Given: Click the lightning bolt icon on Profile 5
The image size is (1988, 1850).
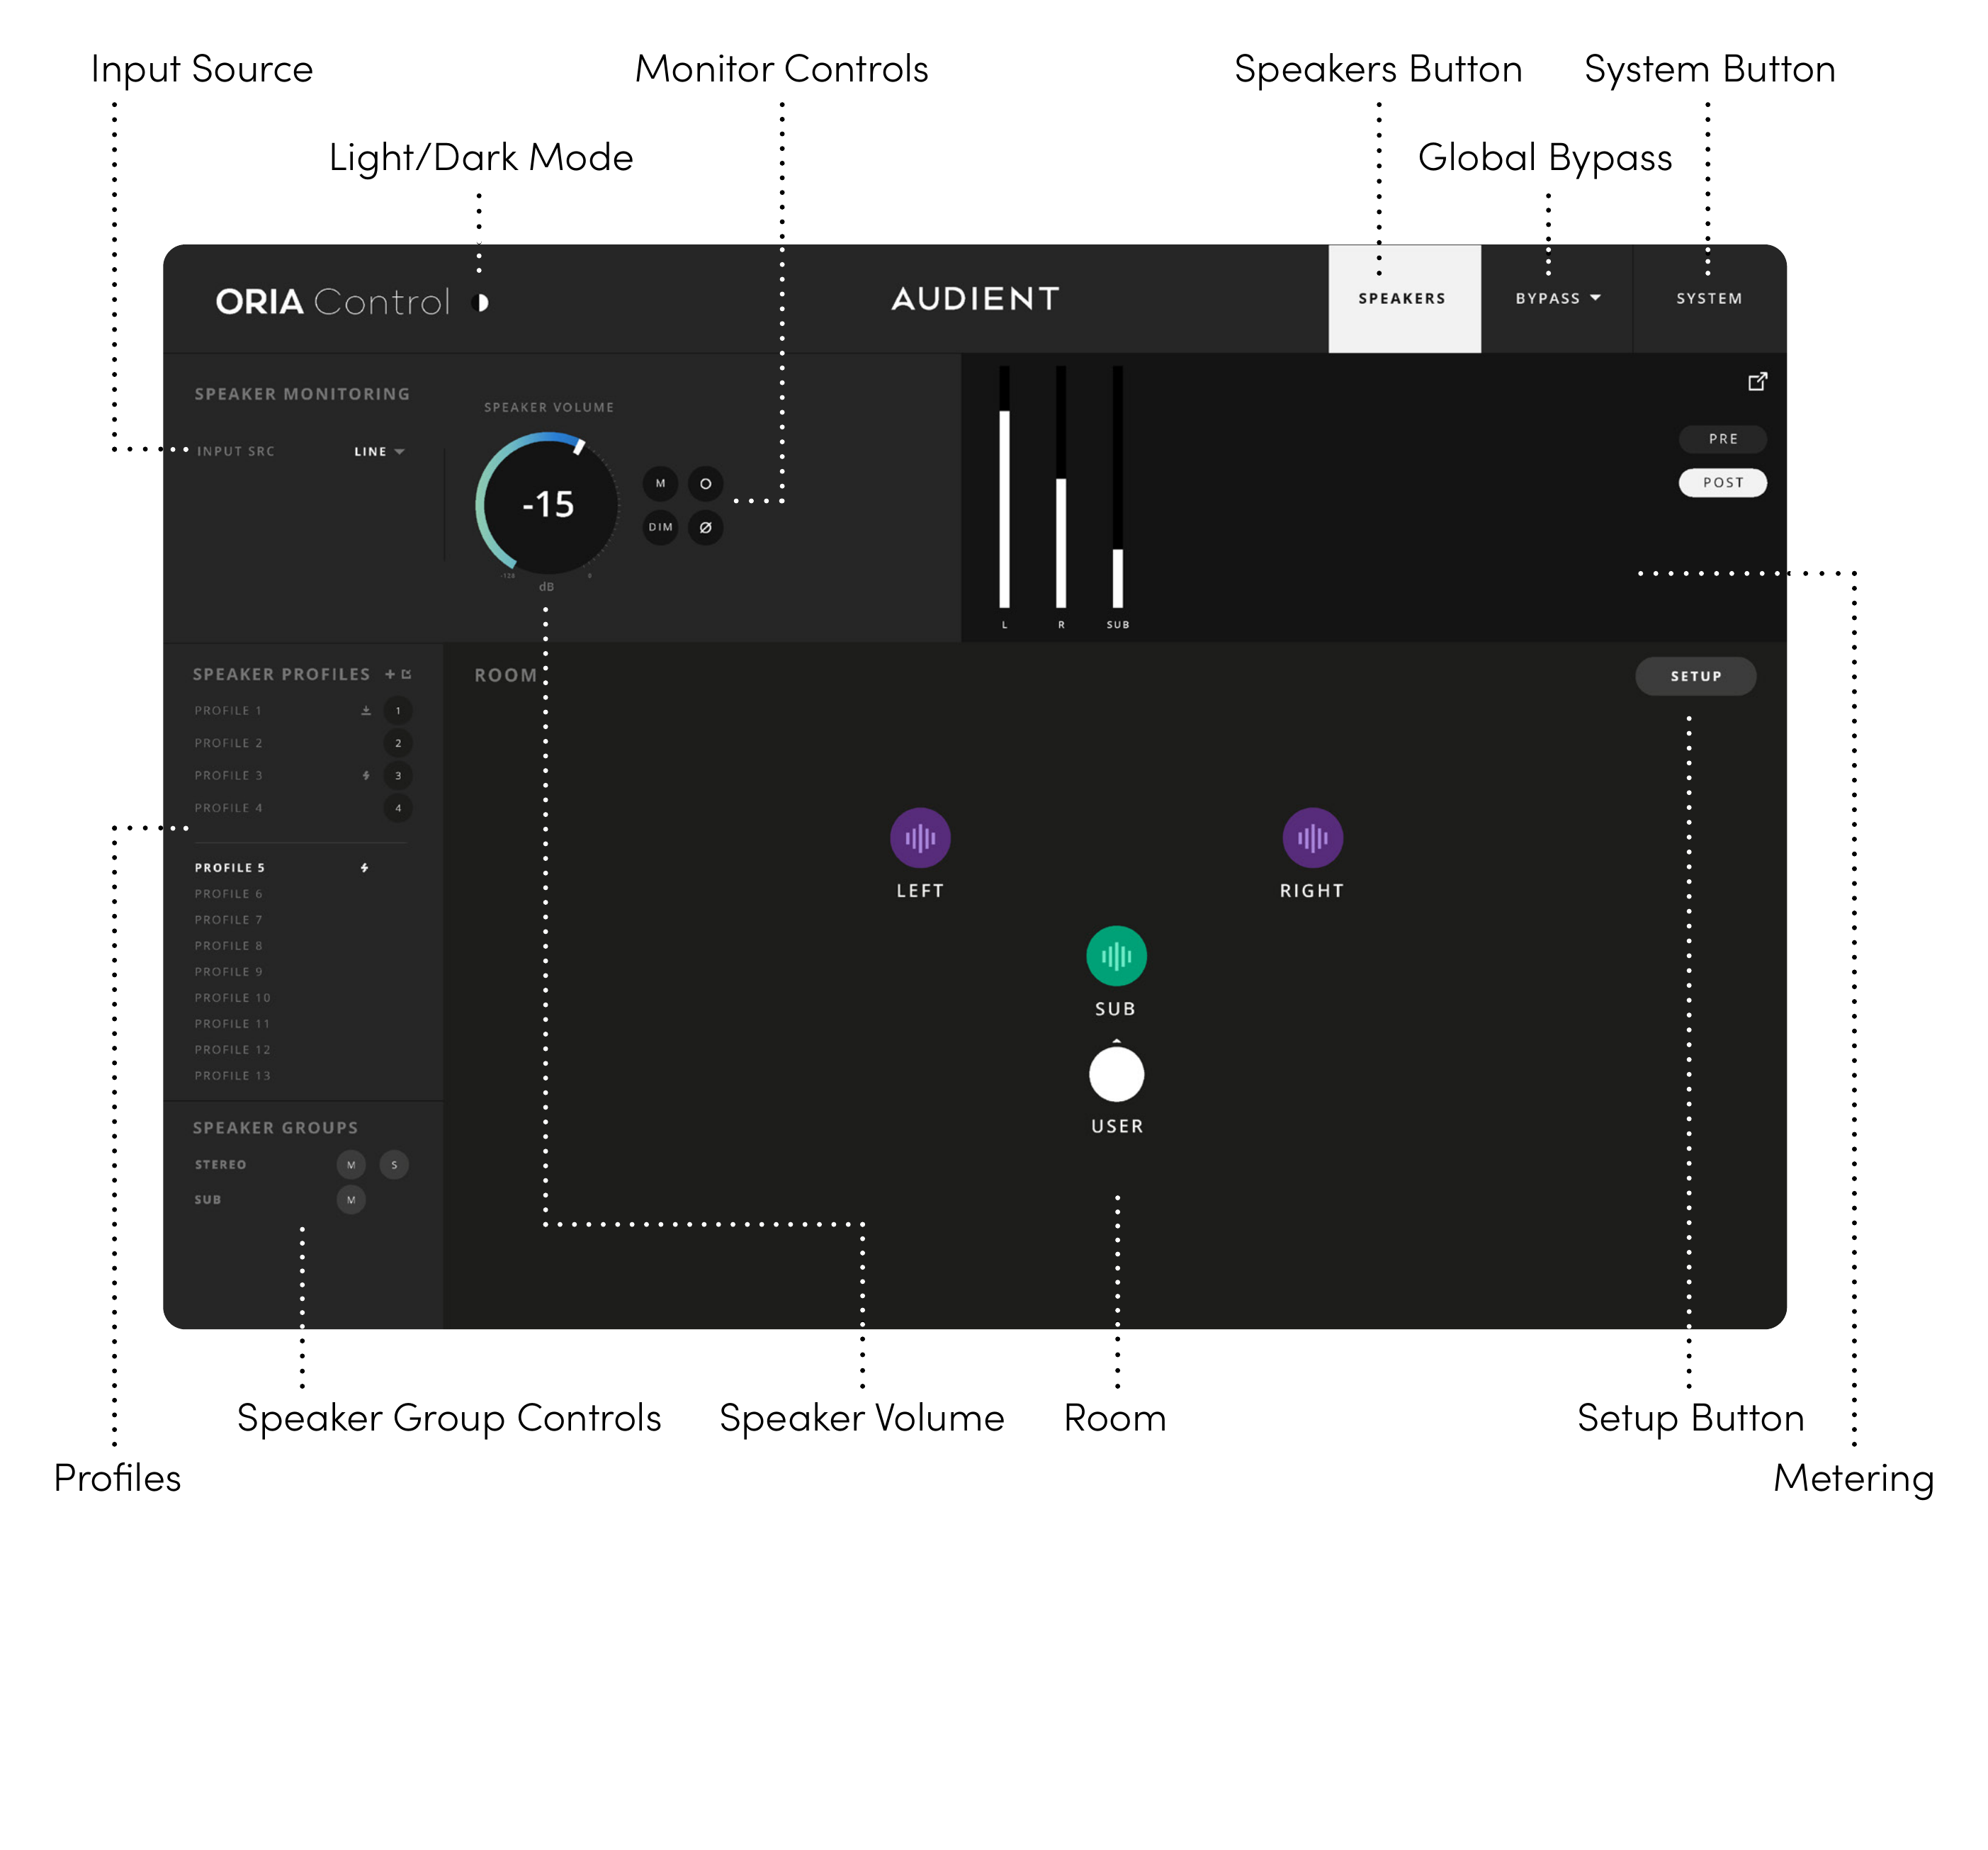Looking at the screenshot, I should [364, 867].
